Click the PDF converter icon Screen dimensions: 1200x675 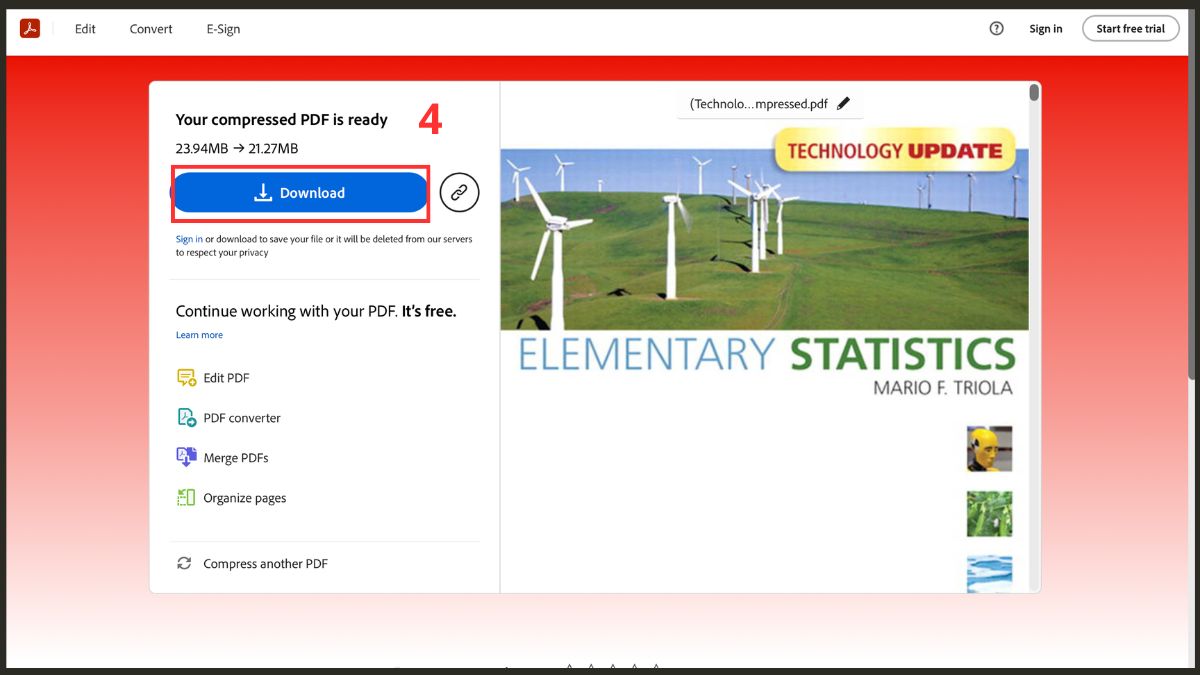click(186, 418)
